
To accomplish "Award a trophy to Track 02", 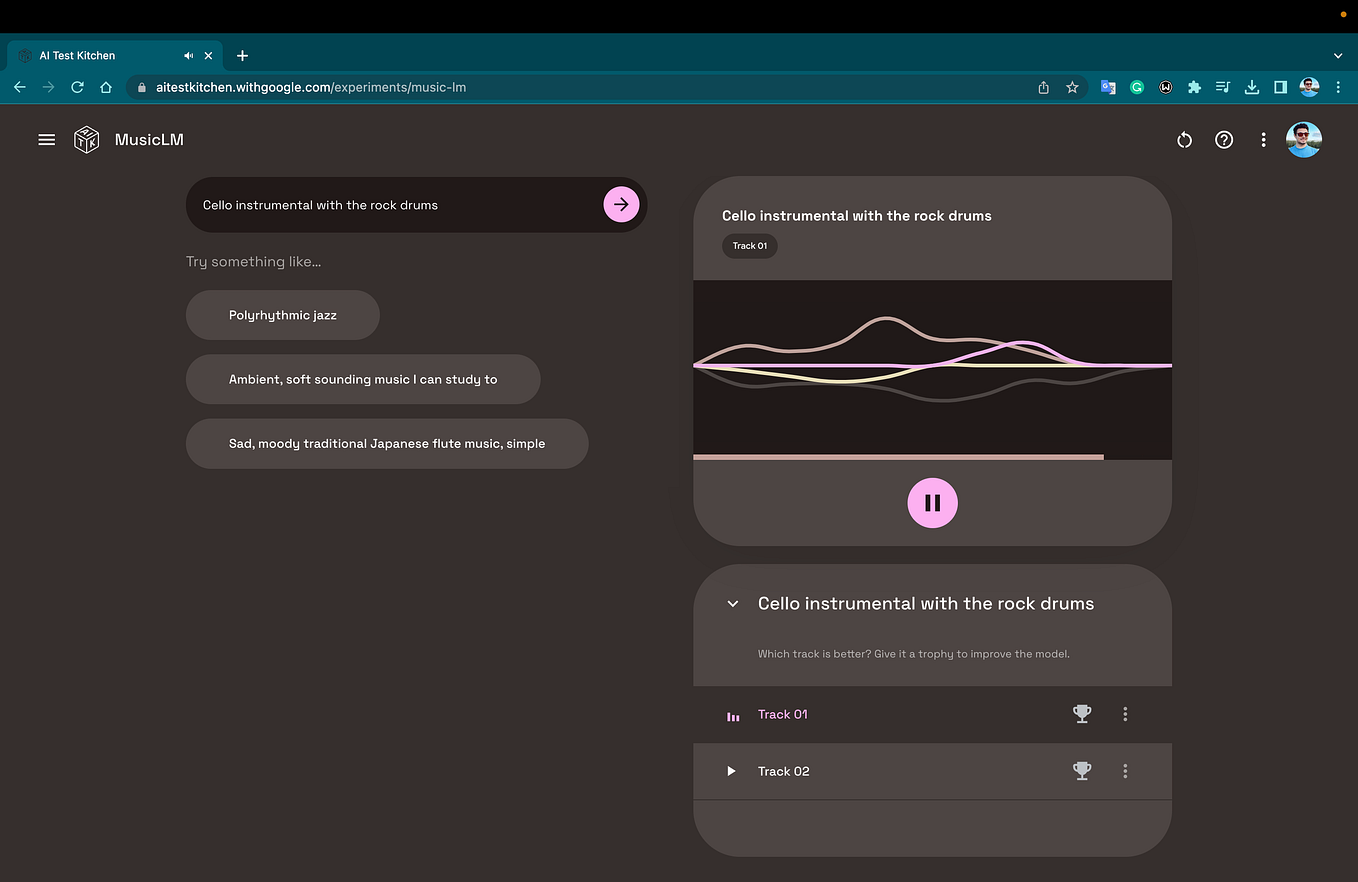I will pos(1081,771).
